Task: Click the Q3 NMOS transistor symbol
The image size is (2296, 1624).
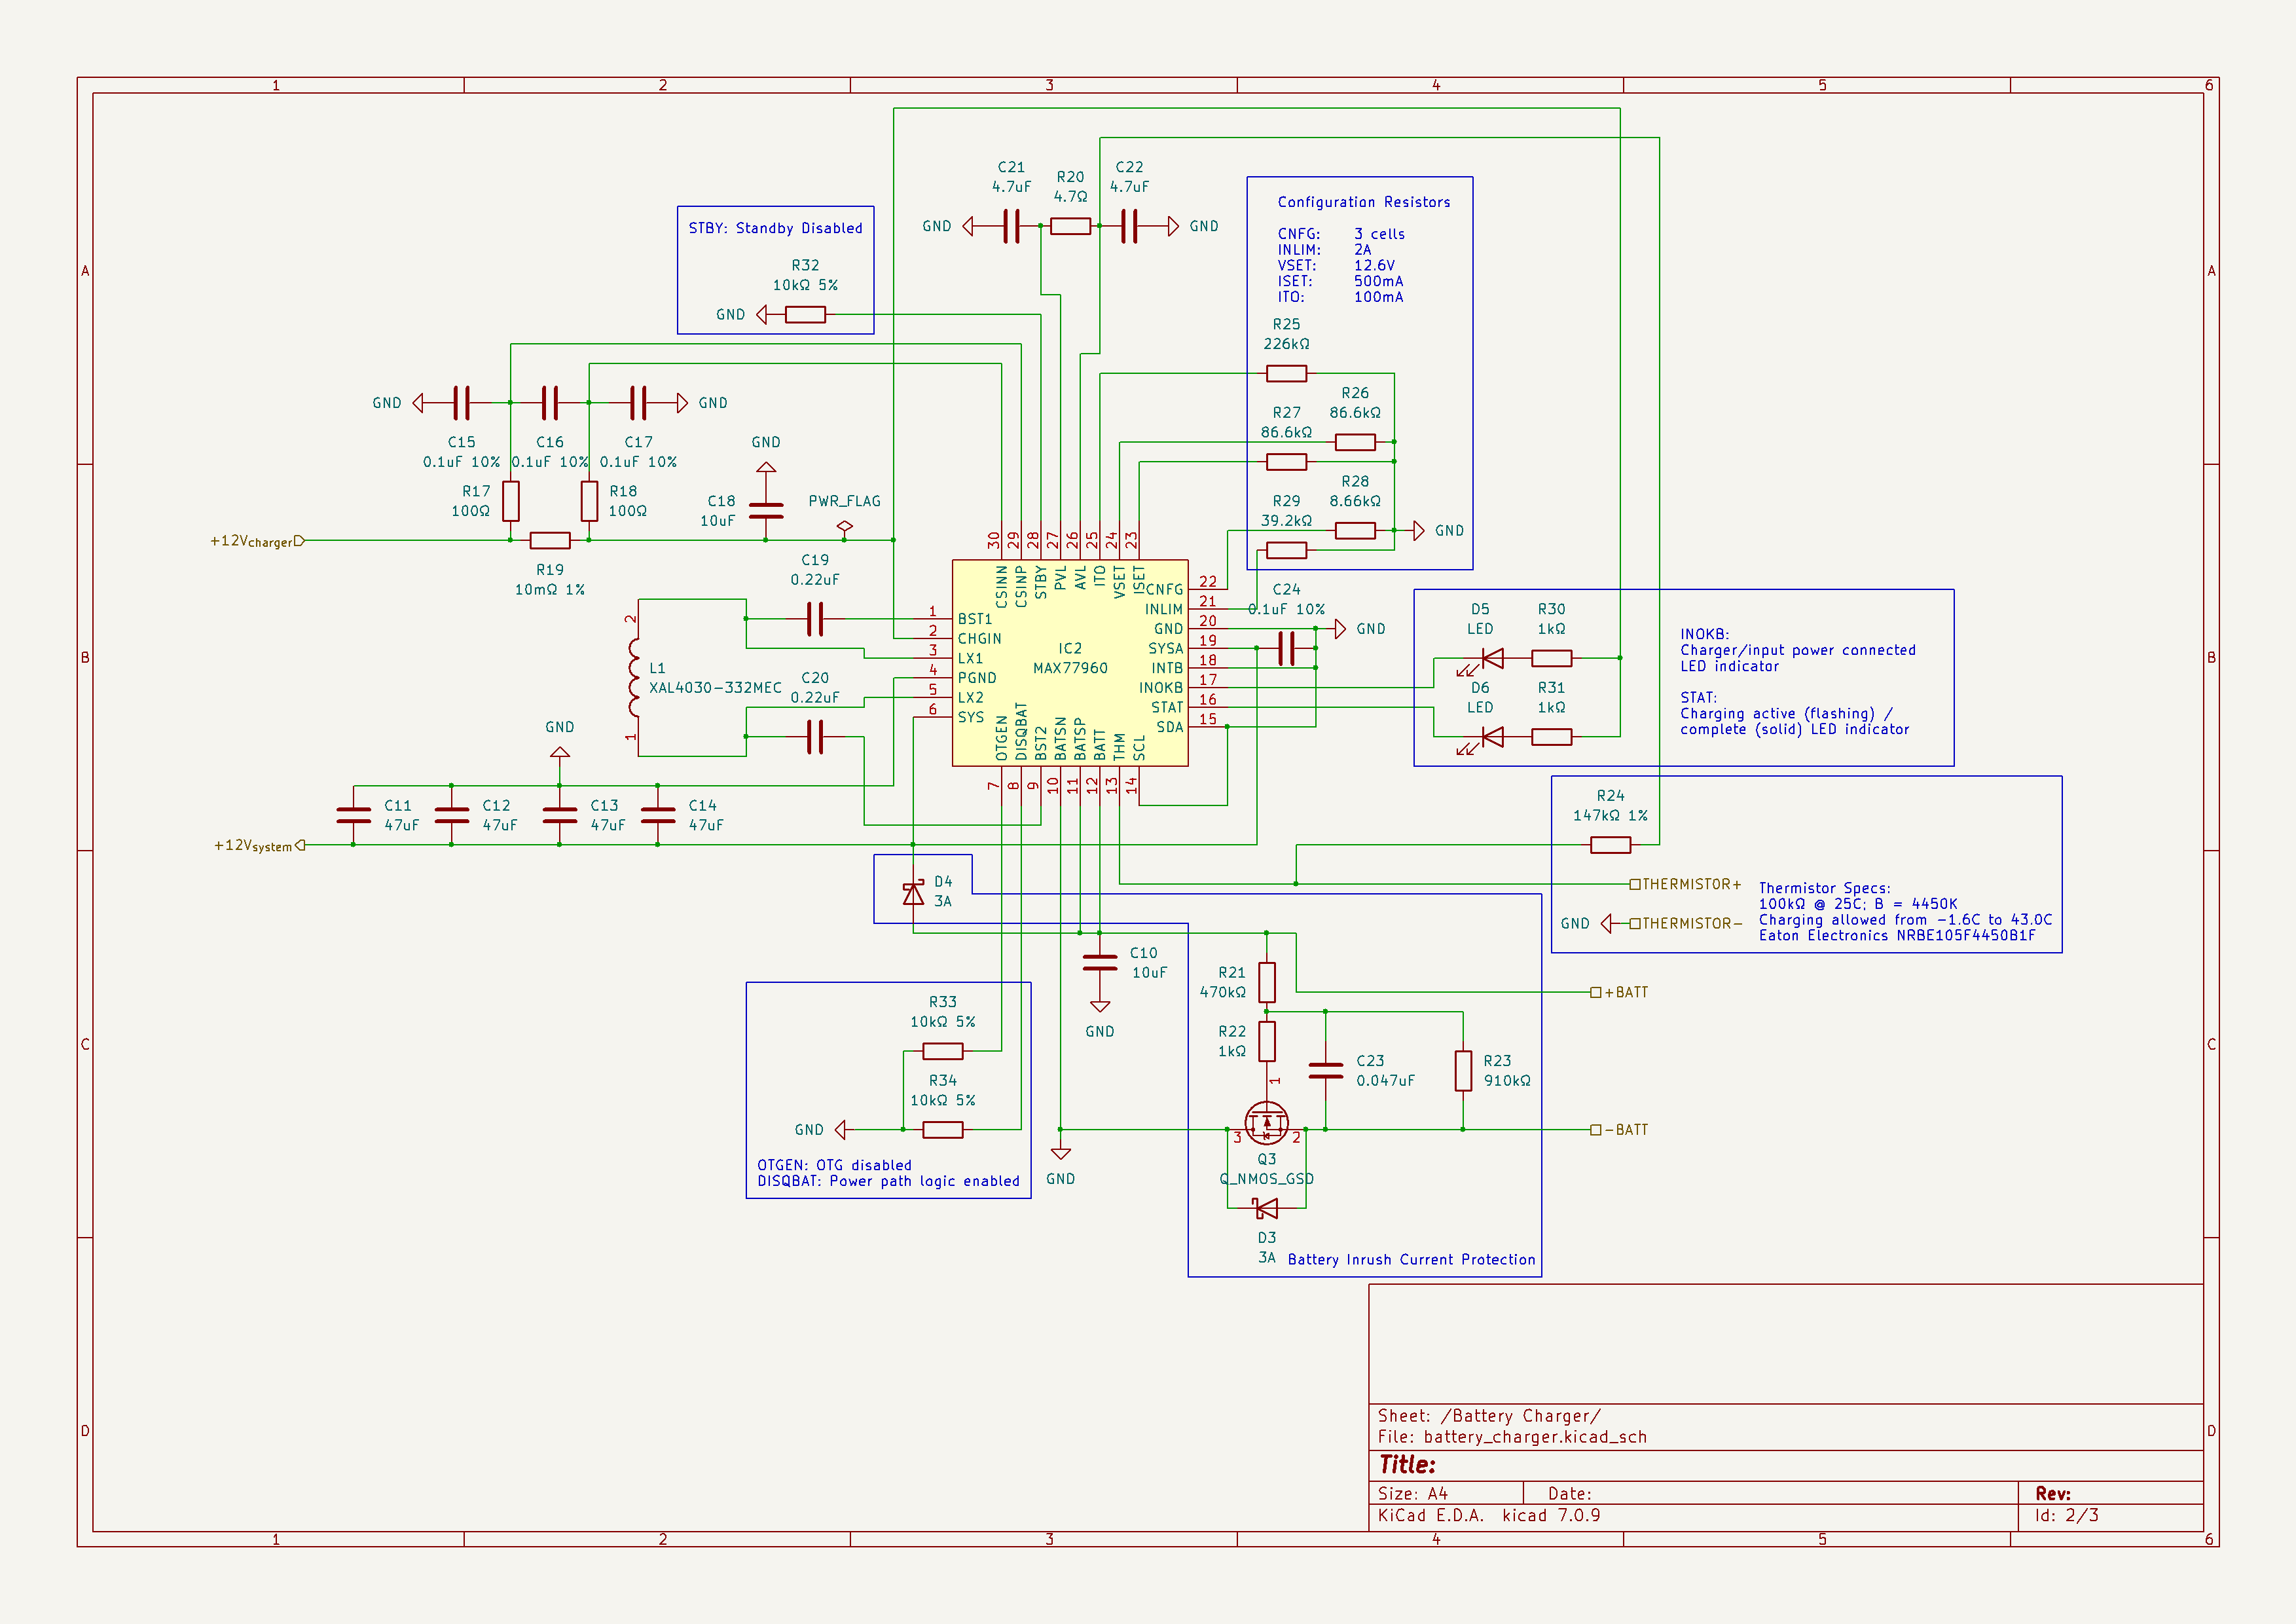Action: pyautogui.click(x=1266, y=1124)
